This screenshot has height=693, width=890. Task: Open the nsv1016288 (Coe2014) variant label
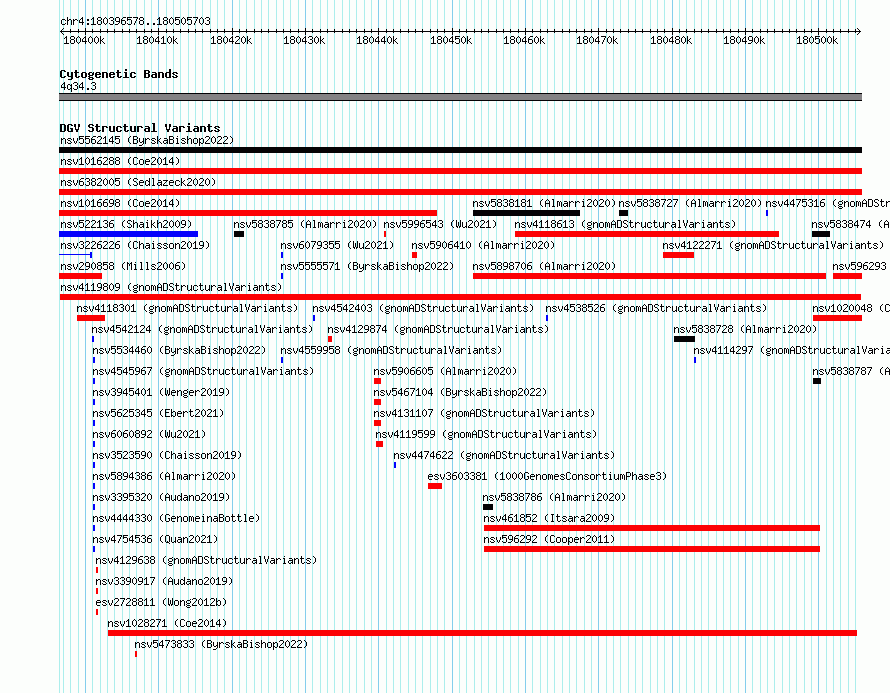(x=120, y=161)
